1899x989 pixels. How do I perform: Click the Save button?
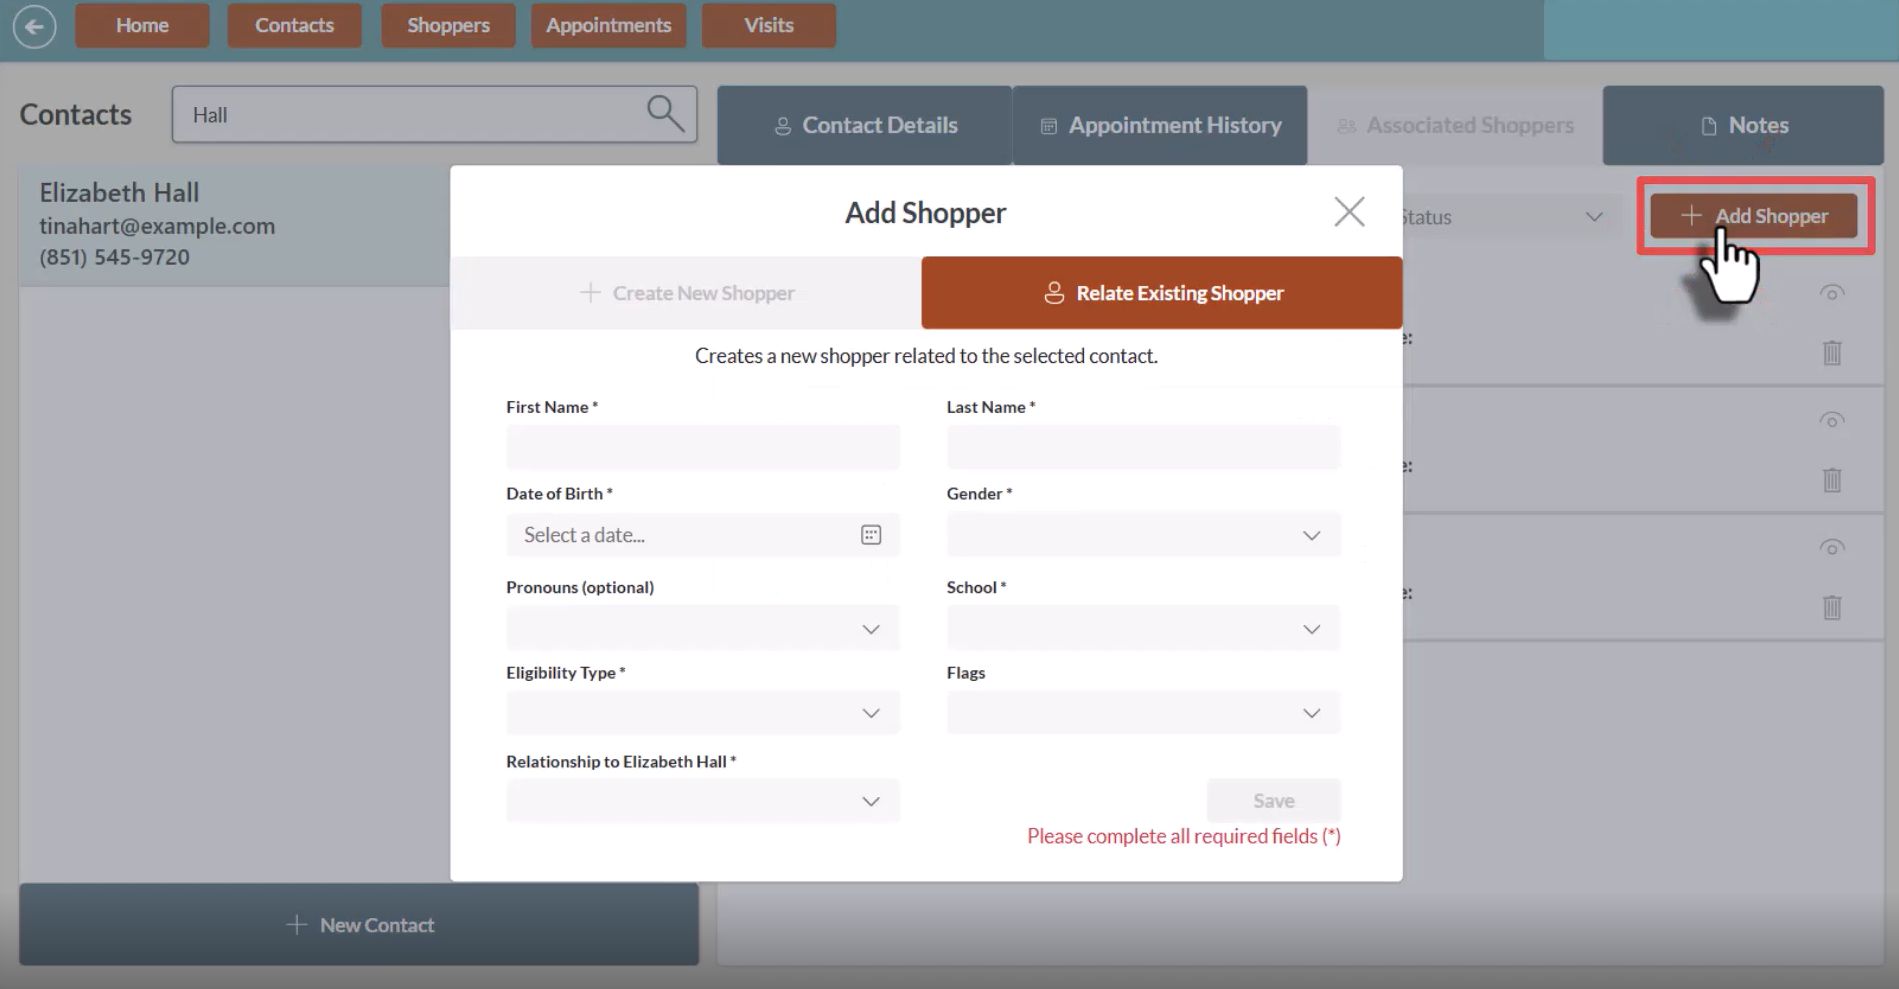(x=1273, y=800)
